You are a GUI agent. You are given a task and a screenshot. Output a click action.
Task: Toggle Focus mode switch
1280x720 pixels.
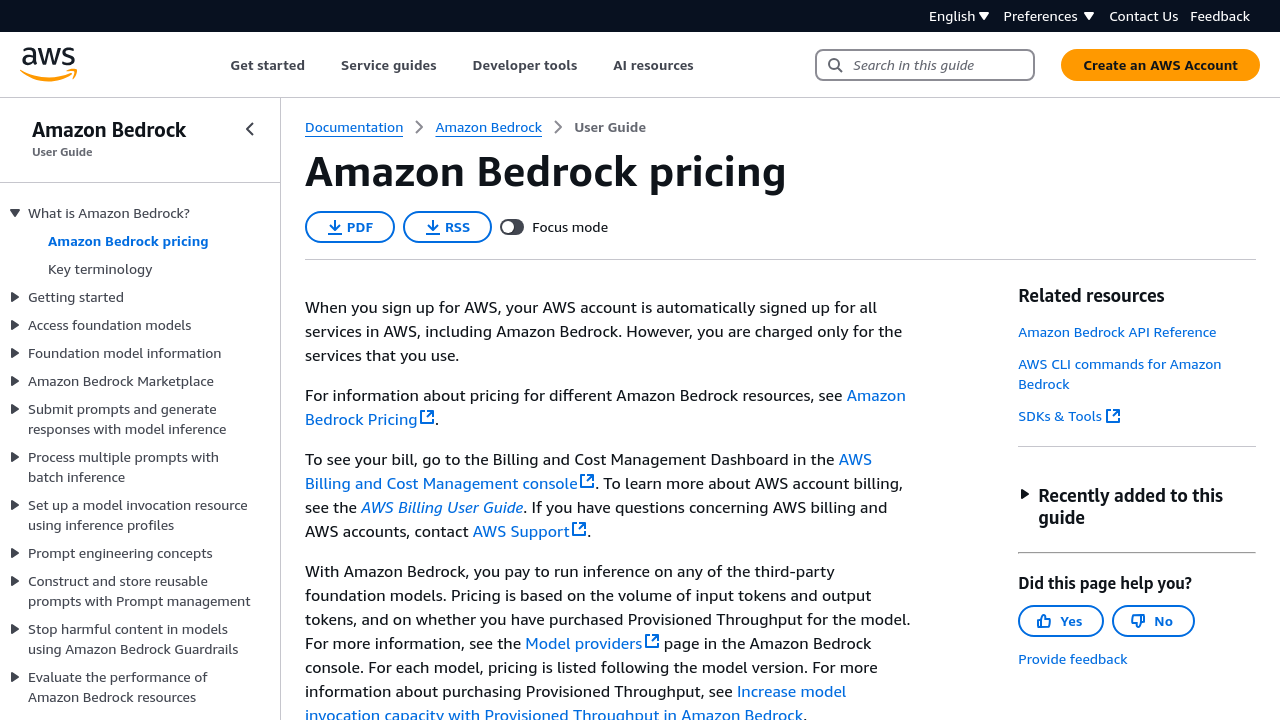512,227
